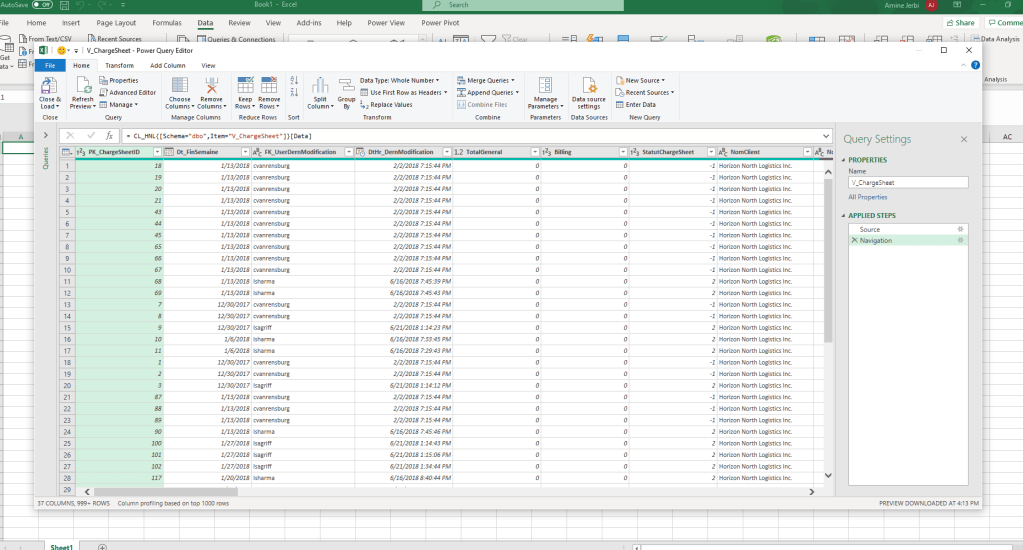The image size is (1023, 550).
Task: Open Data source settings
Action: pyautogui.click(x=589, y=87)
